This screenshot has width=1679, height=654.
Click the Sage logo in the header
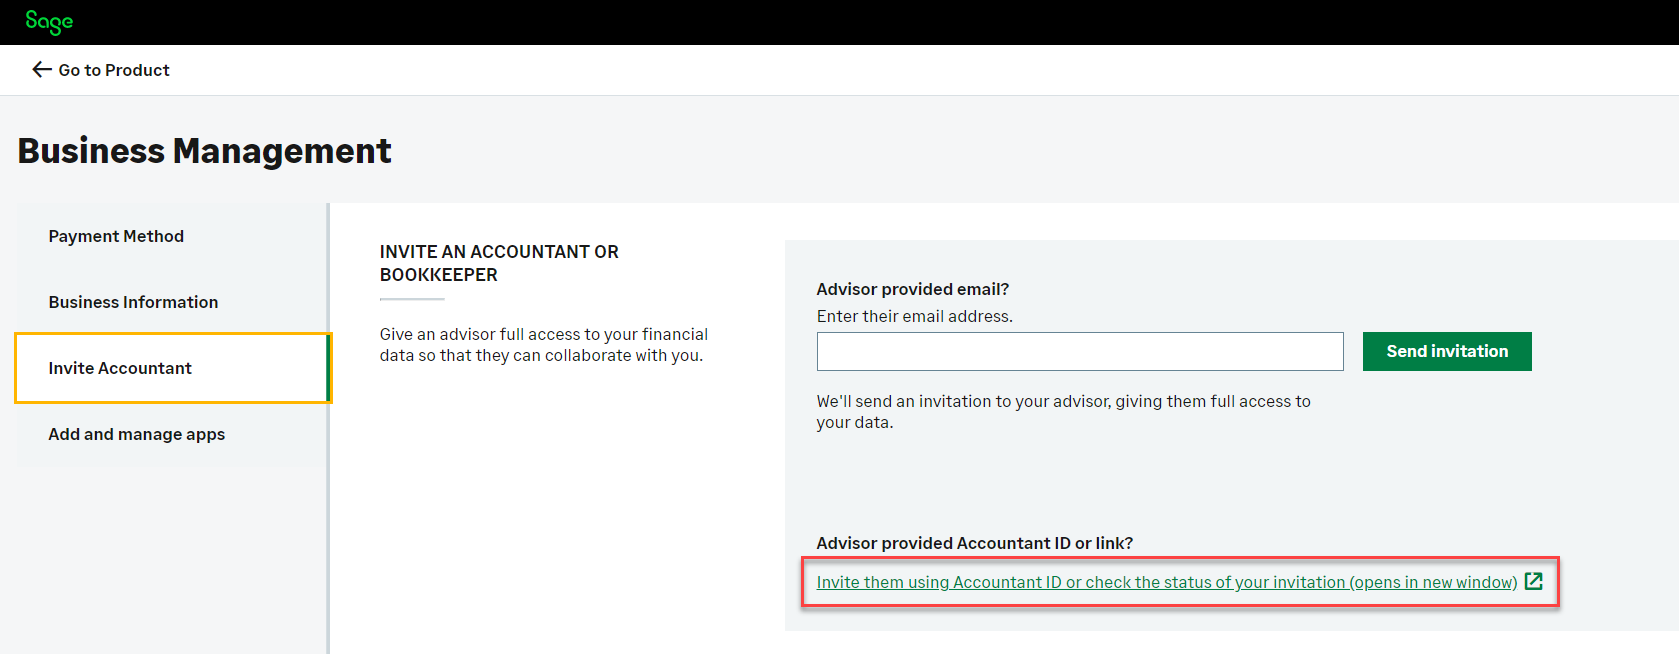pyautogui.click(x=49, y=21)
